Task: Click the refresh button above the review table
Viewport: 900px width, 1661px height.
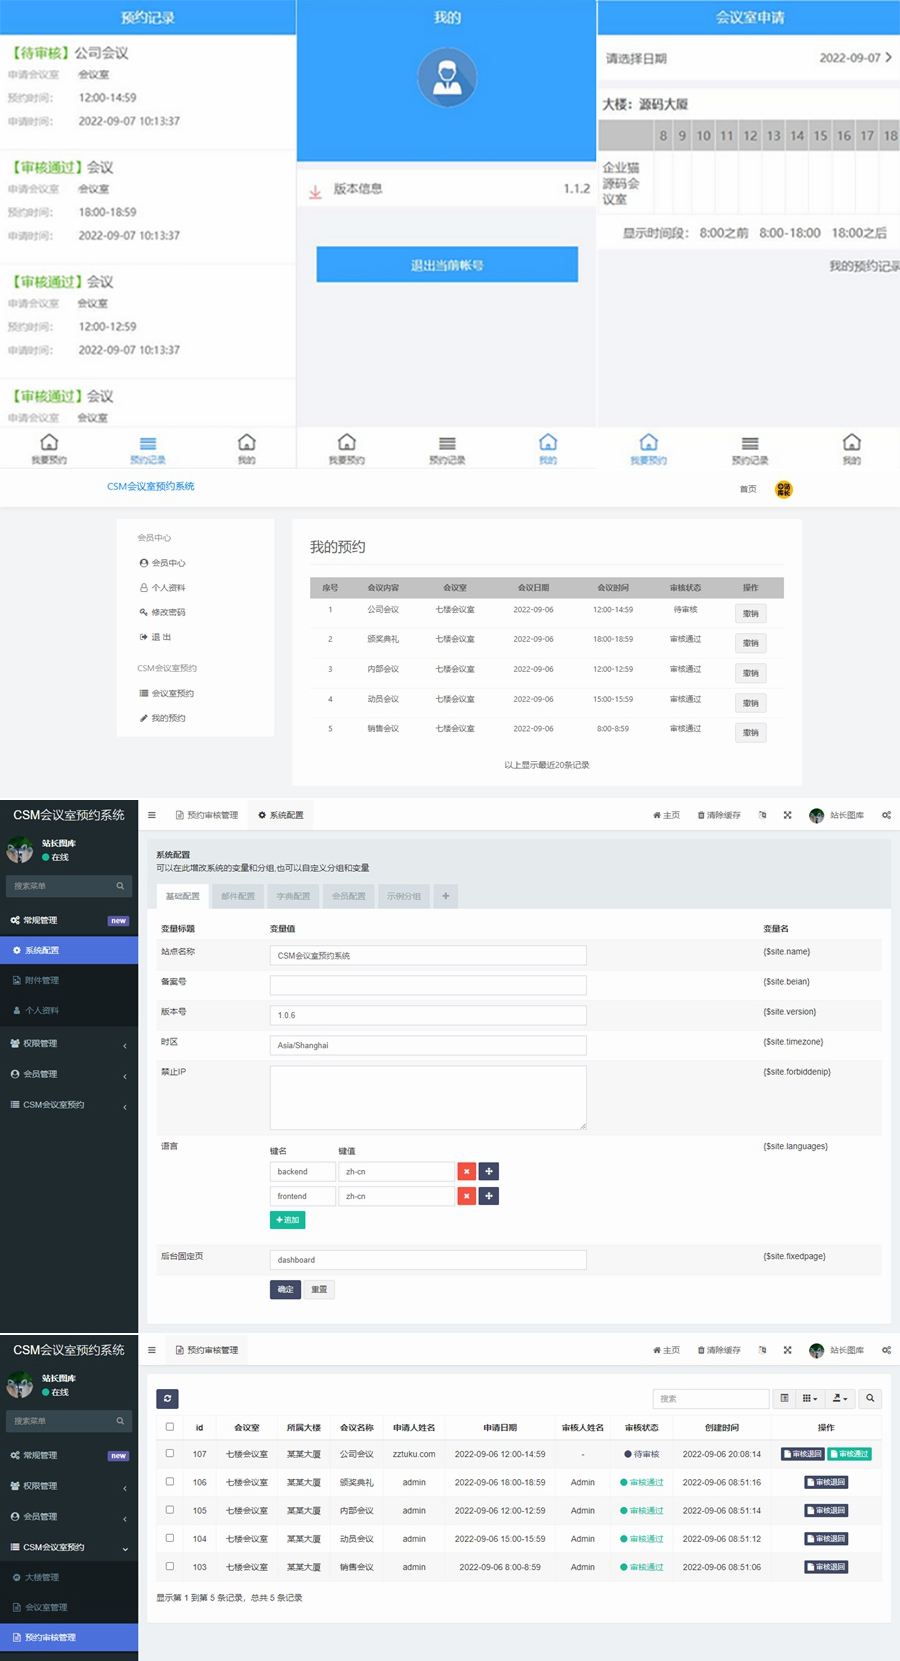Action: pyautogui.click(x=167, y=1398)
